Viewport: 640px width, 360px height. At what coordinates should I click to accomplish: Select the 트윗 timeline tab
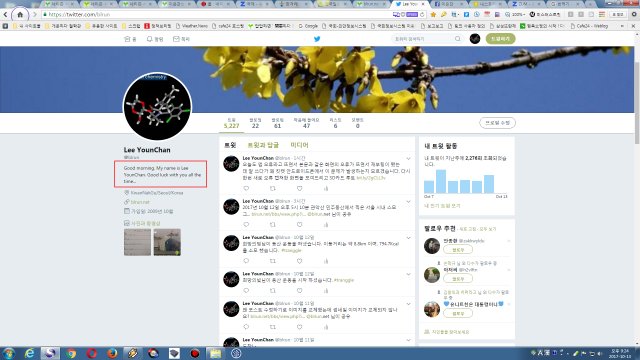tap(230, 145)
